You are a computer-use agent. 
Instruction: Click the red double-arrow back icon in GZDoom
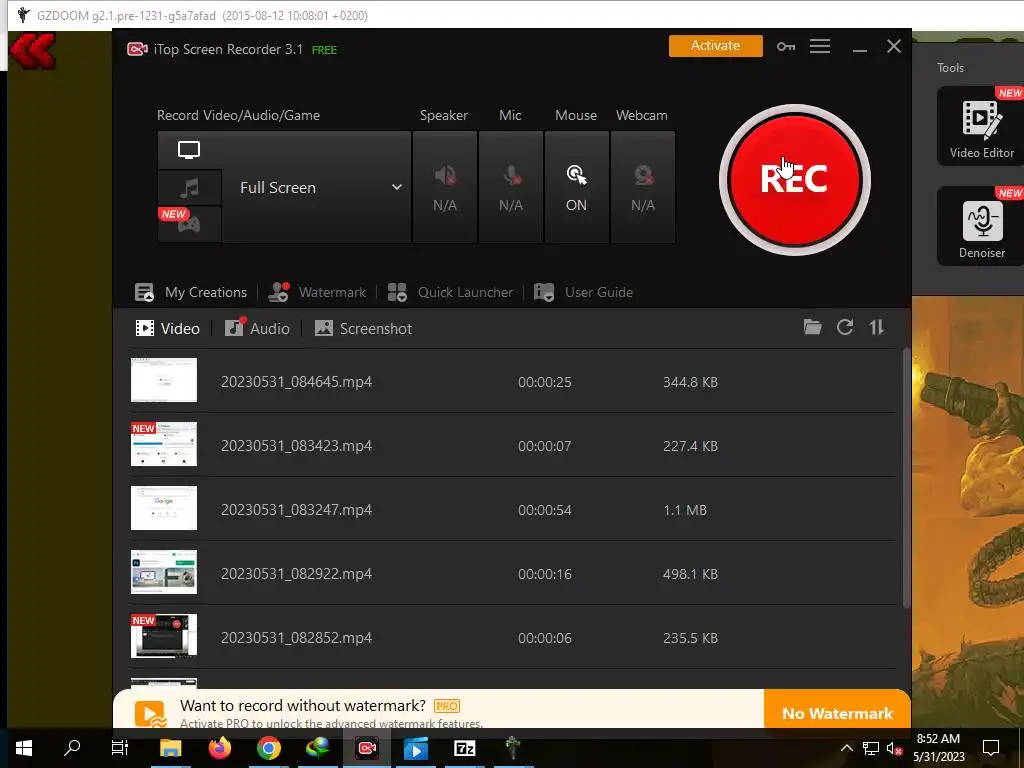[x=33, y=51]
